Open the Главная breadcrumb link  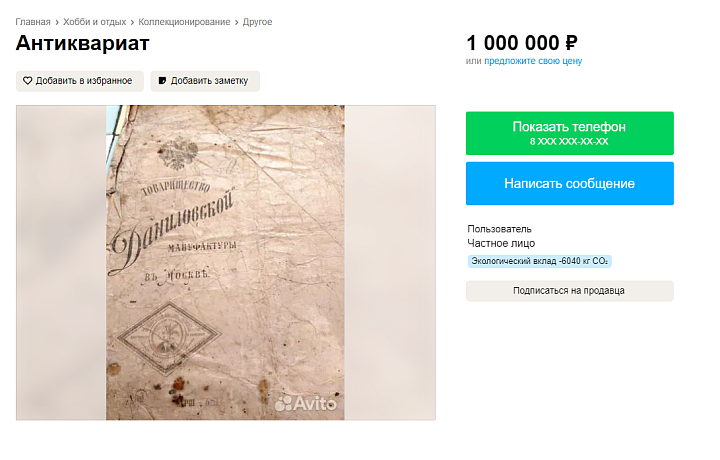click(33, 22)
